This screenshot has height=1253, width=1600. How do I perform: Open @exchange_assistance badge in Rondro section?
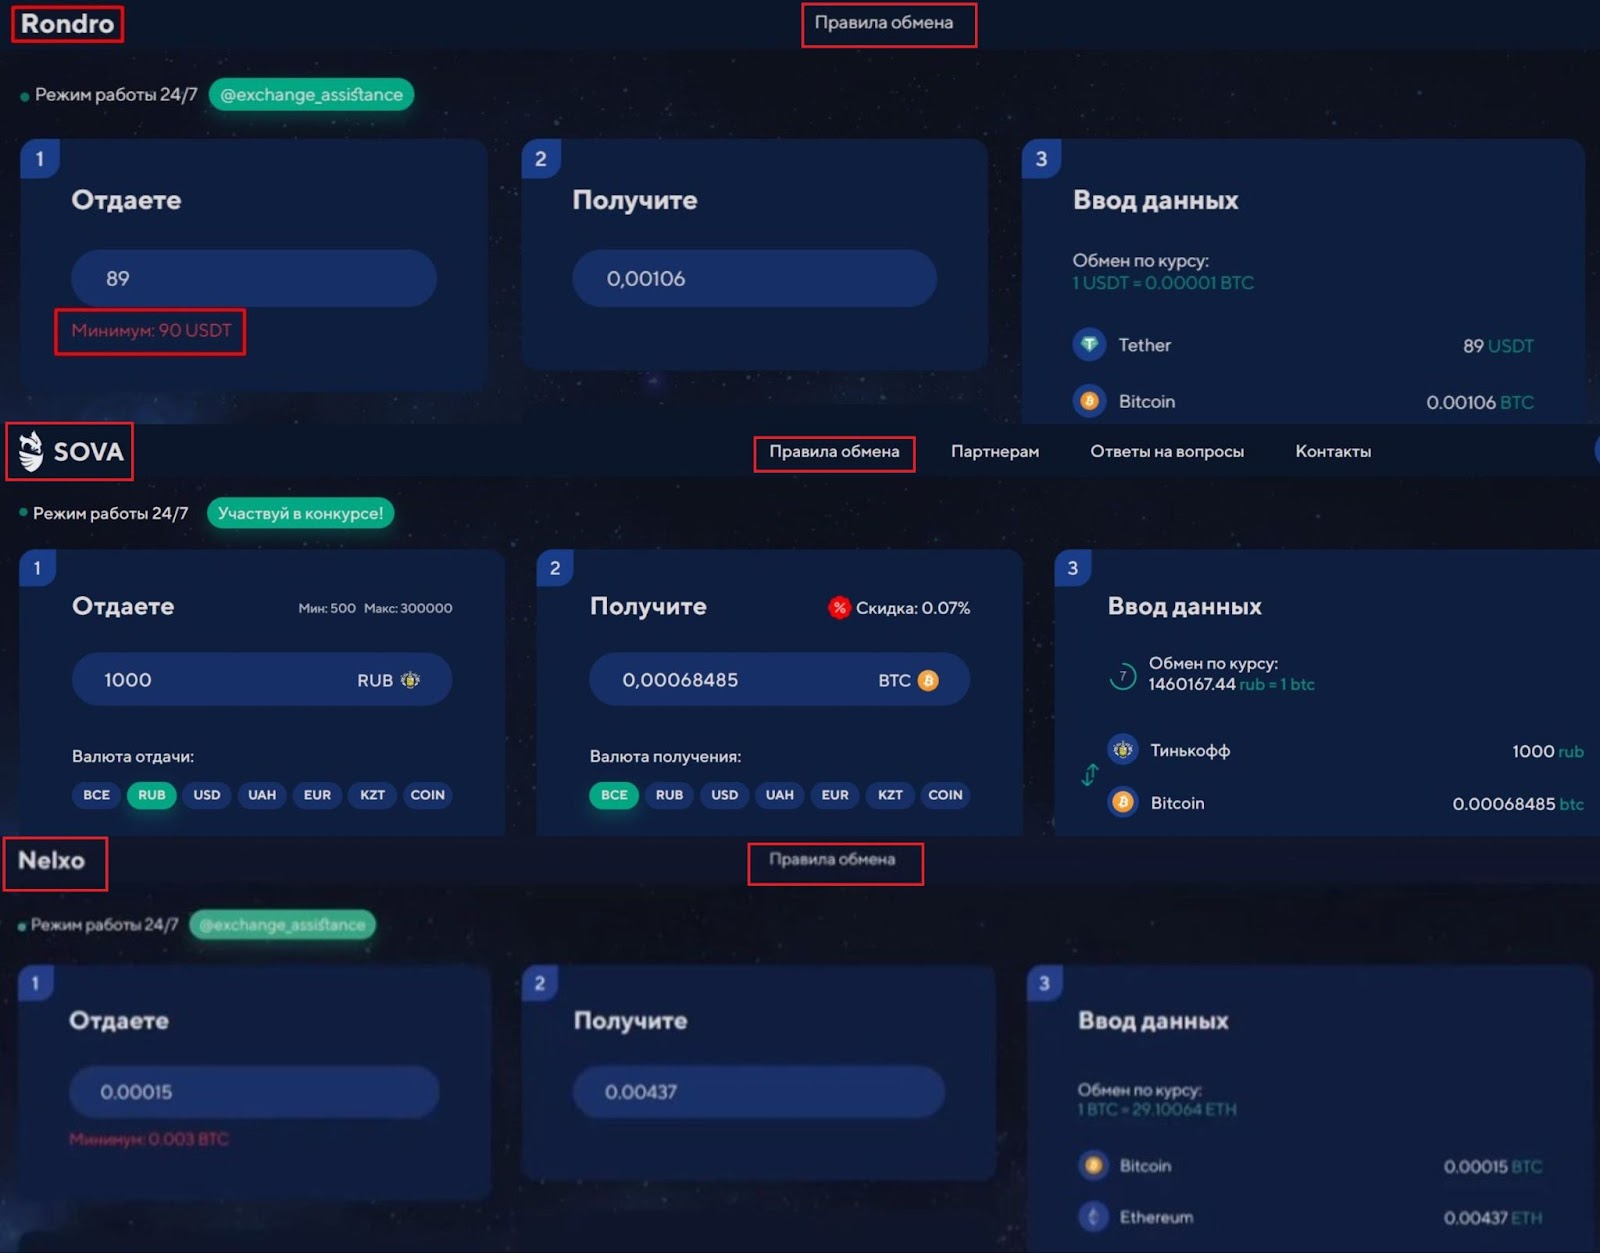click(311, 95)
